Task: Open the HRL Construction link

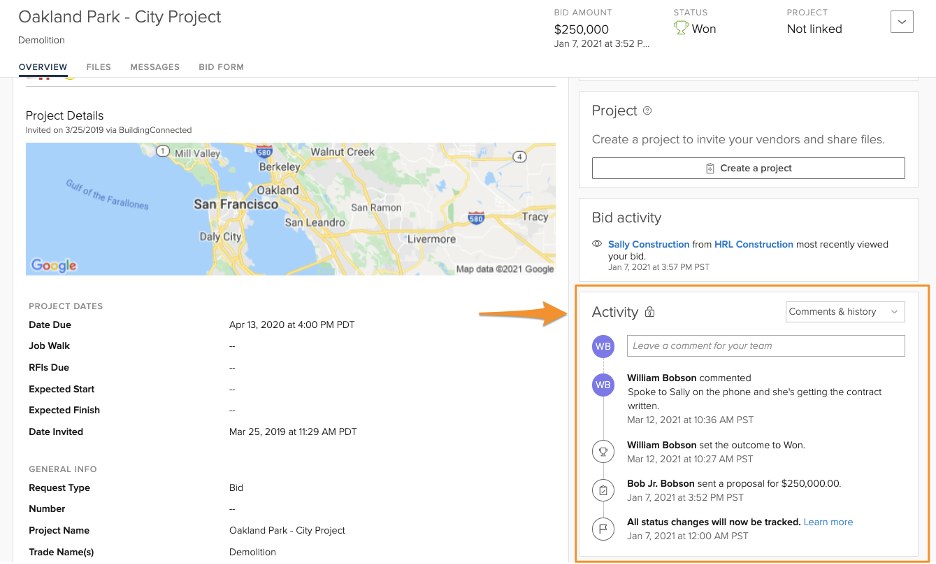Action: (x=753, y=244)
